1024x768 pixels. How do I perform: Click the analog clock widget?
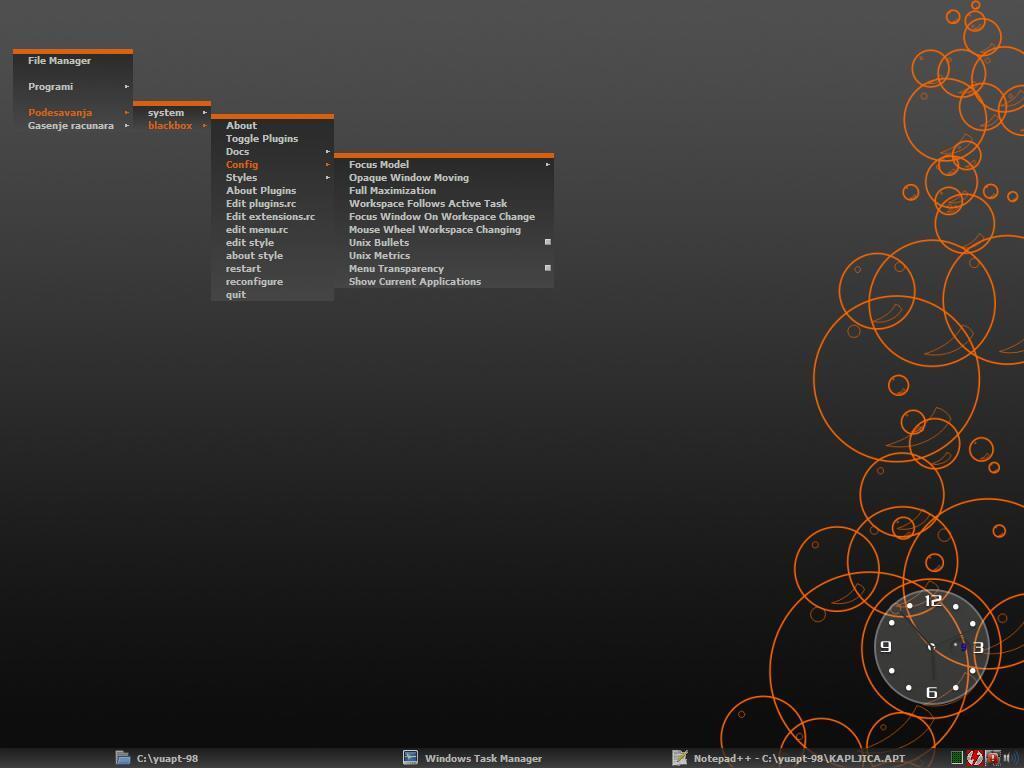click(x=931, y=647)
